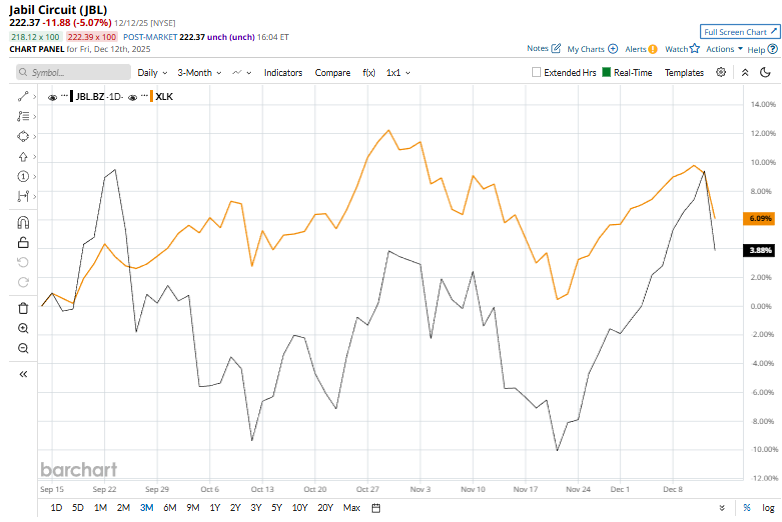Open the 3-Month period dropdown
The height and width of the screenshot is (522, 782).
[x=199, y=73]
